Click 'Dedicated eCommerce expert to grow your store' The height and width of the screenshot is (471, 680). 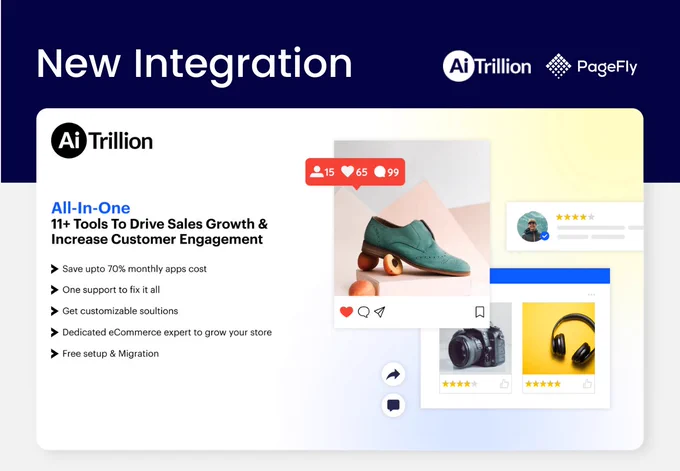(x=167, y=332)
